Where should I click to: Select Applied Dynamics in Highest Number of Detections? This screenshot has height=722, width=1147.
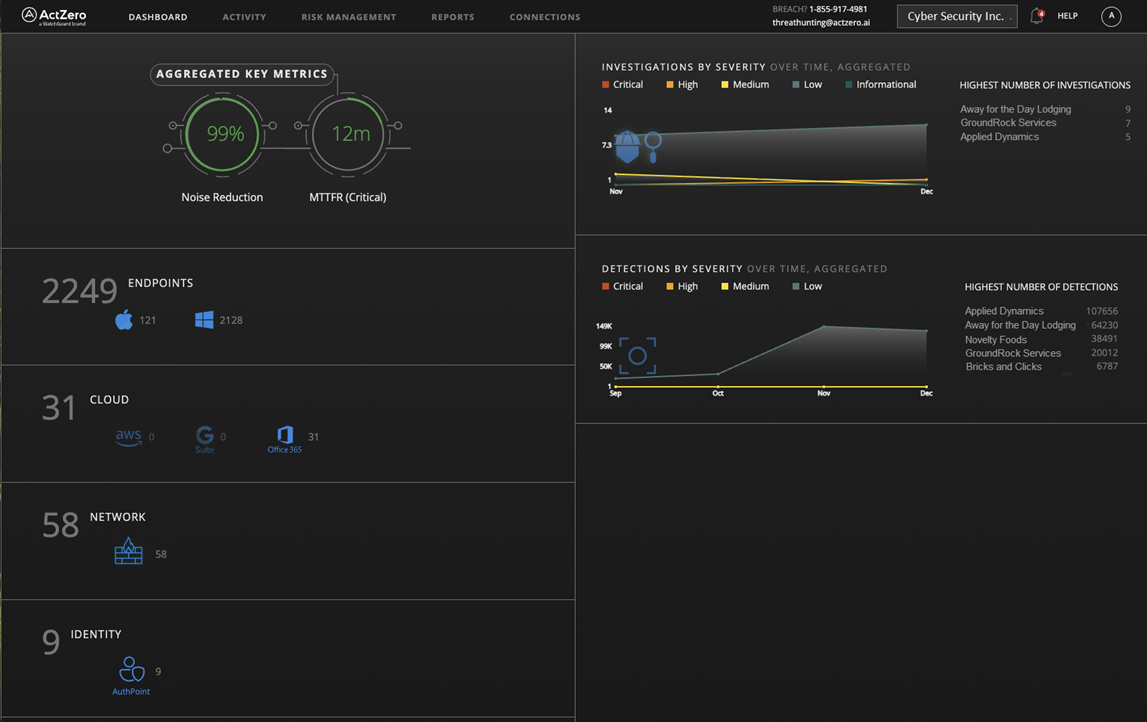[x=1004, y=311]
